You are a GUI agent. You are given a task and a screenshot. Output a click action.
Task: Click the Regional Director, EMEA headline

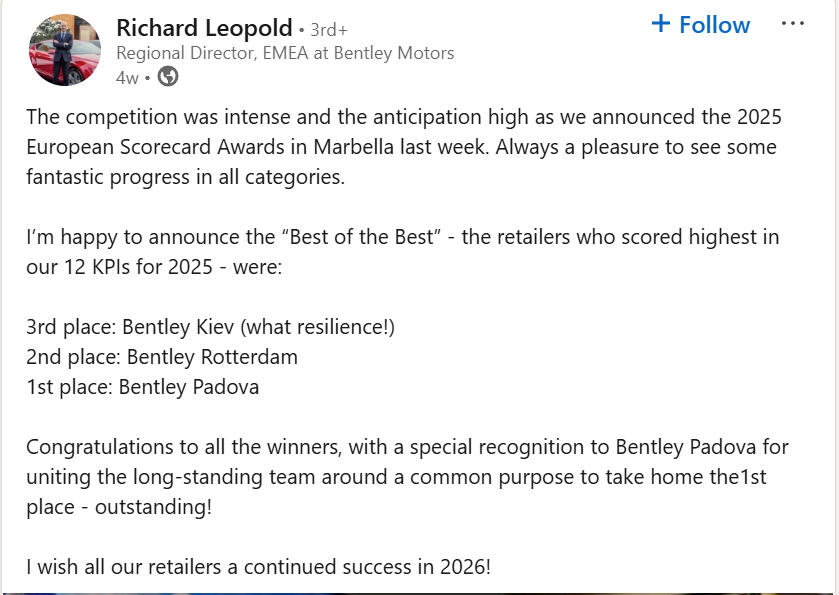(x=285, y=53)
